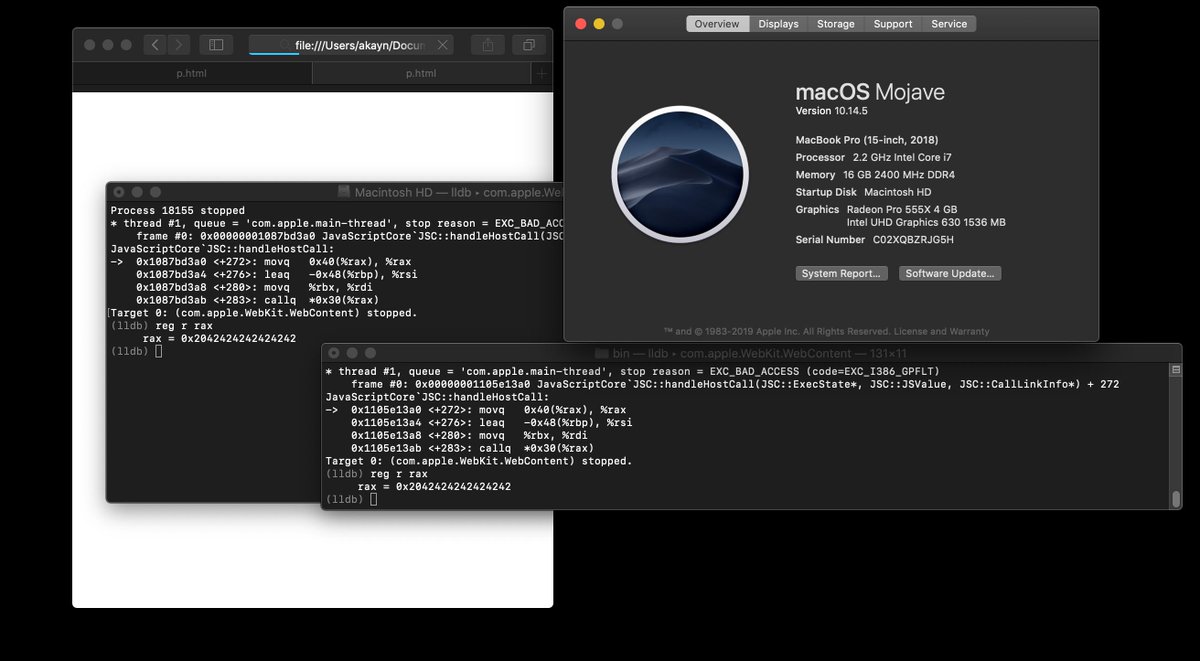Close the Safari window
Screen dimensions: 1200x661
click(89, 45)
